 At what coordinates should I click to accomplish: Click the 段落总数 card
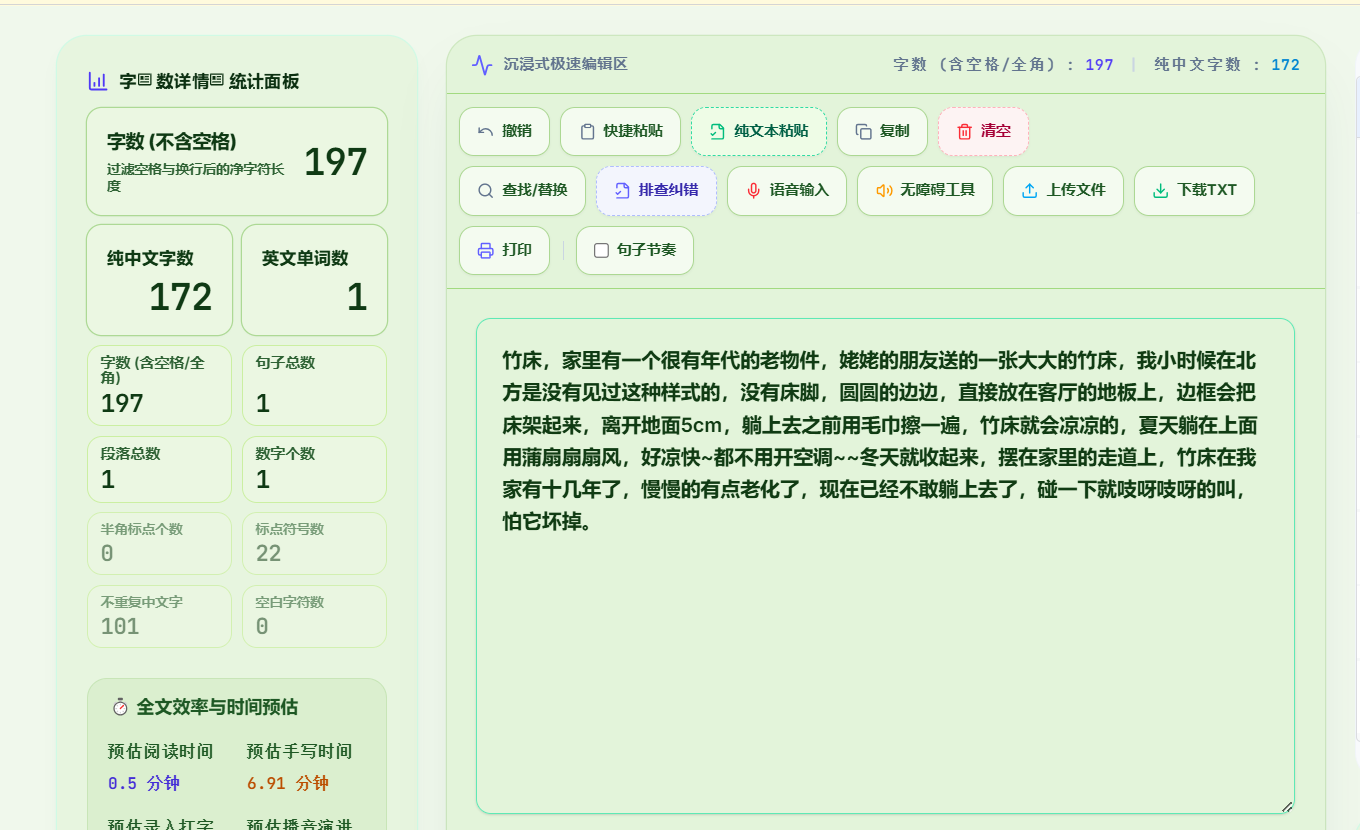[159, 469]
